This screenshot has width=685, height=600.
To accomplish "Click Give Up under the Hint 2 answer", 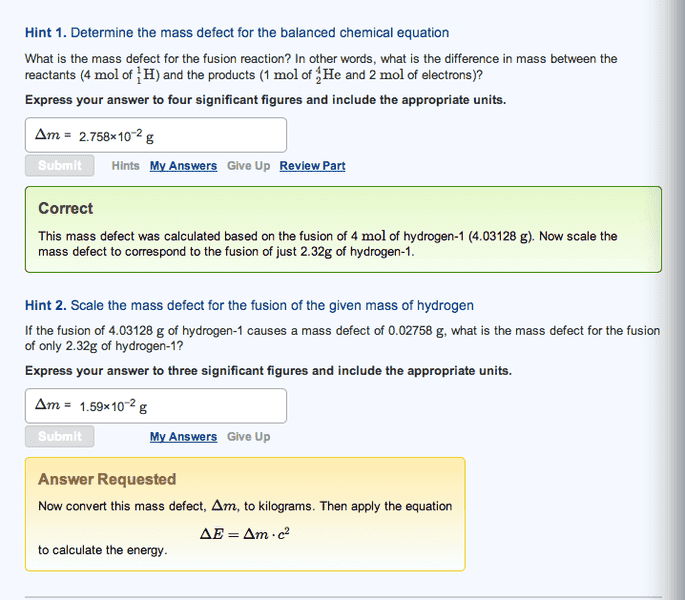I will click(x=248, y=437).
